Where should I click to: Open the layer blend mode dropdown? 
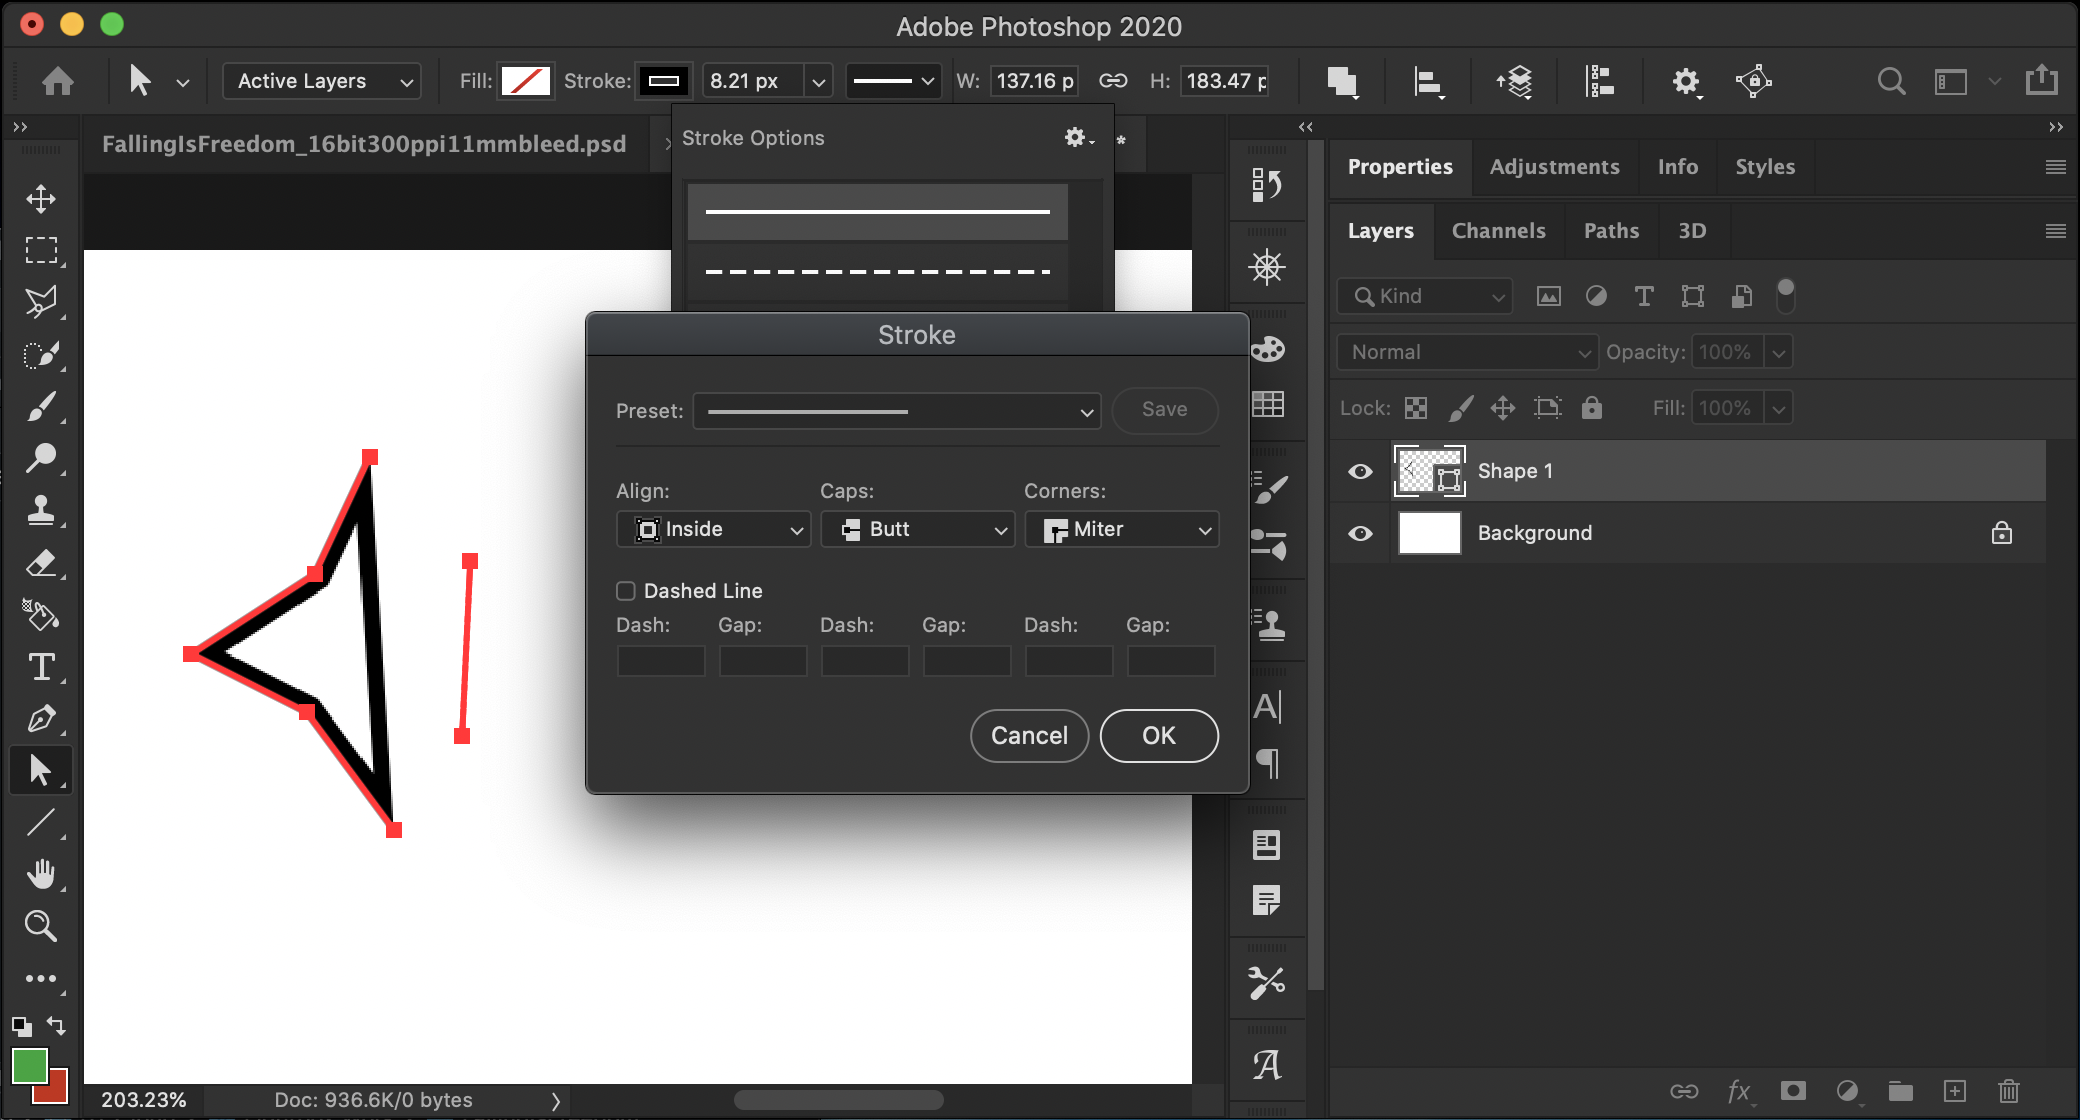[1466, 352]
